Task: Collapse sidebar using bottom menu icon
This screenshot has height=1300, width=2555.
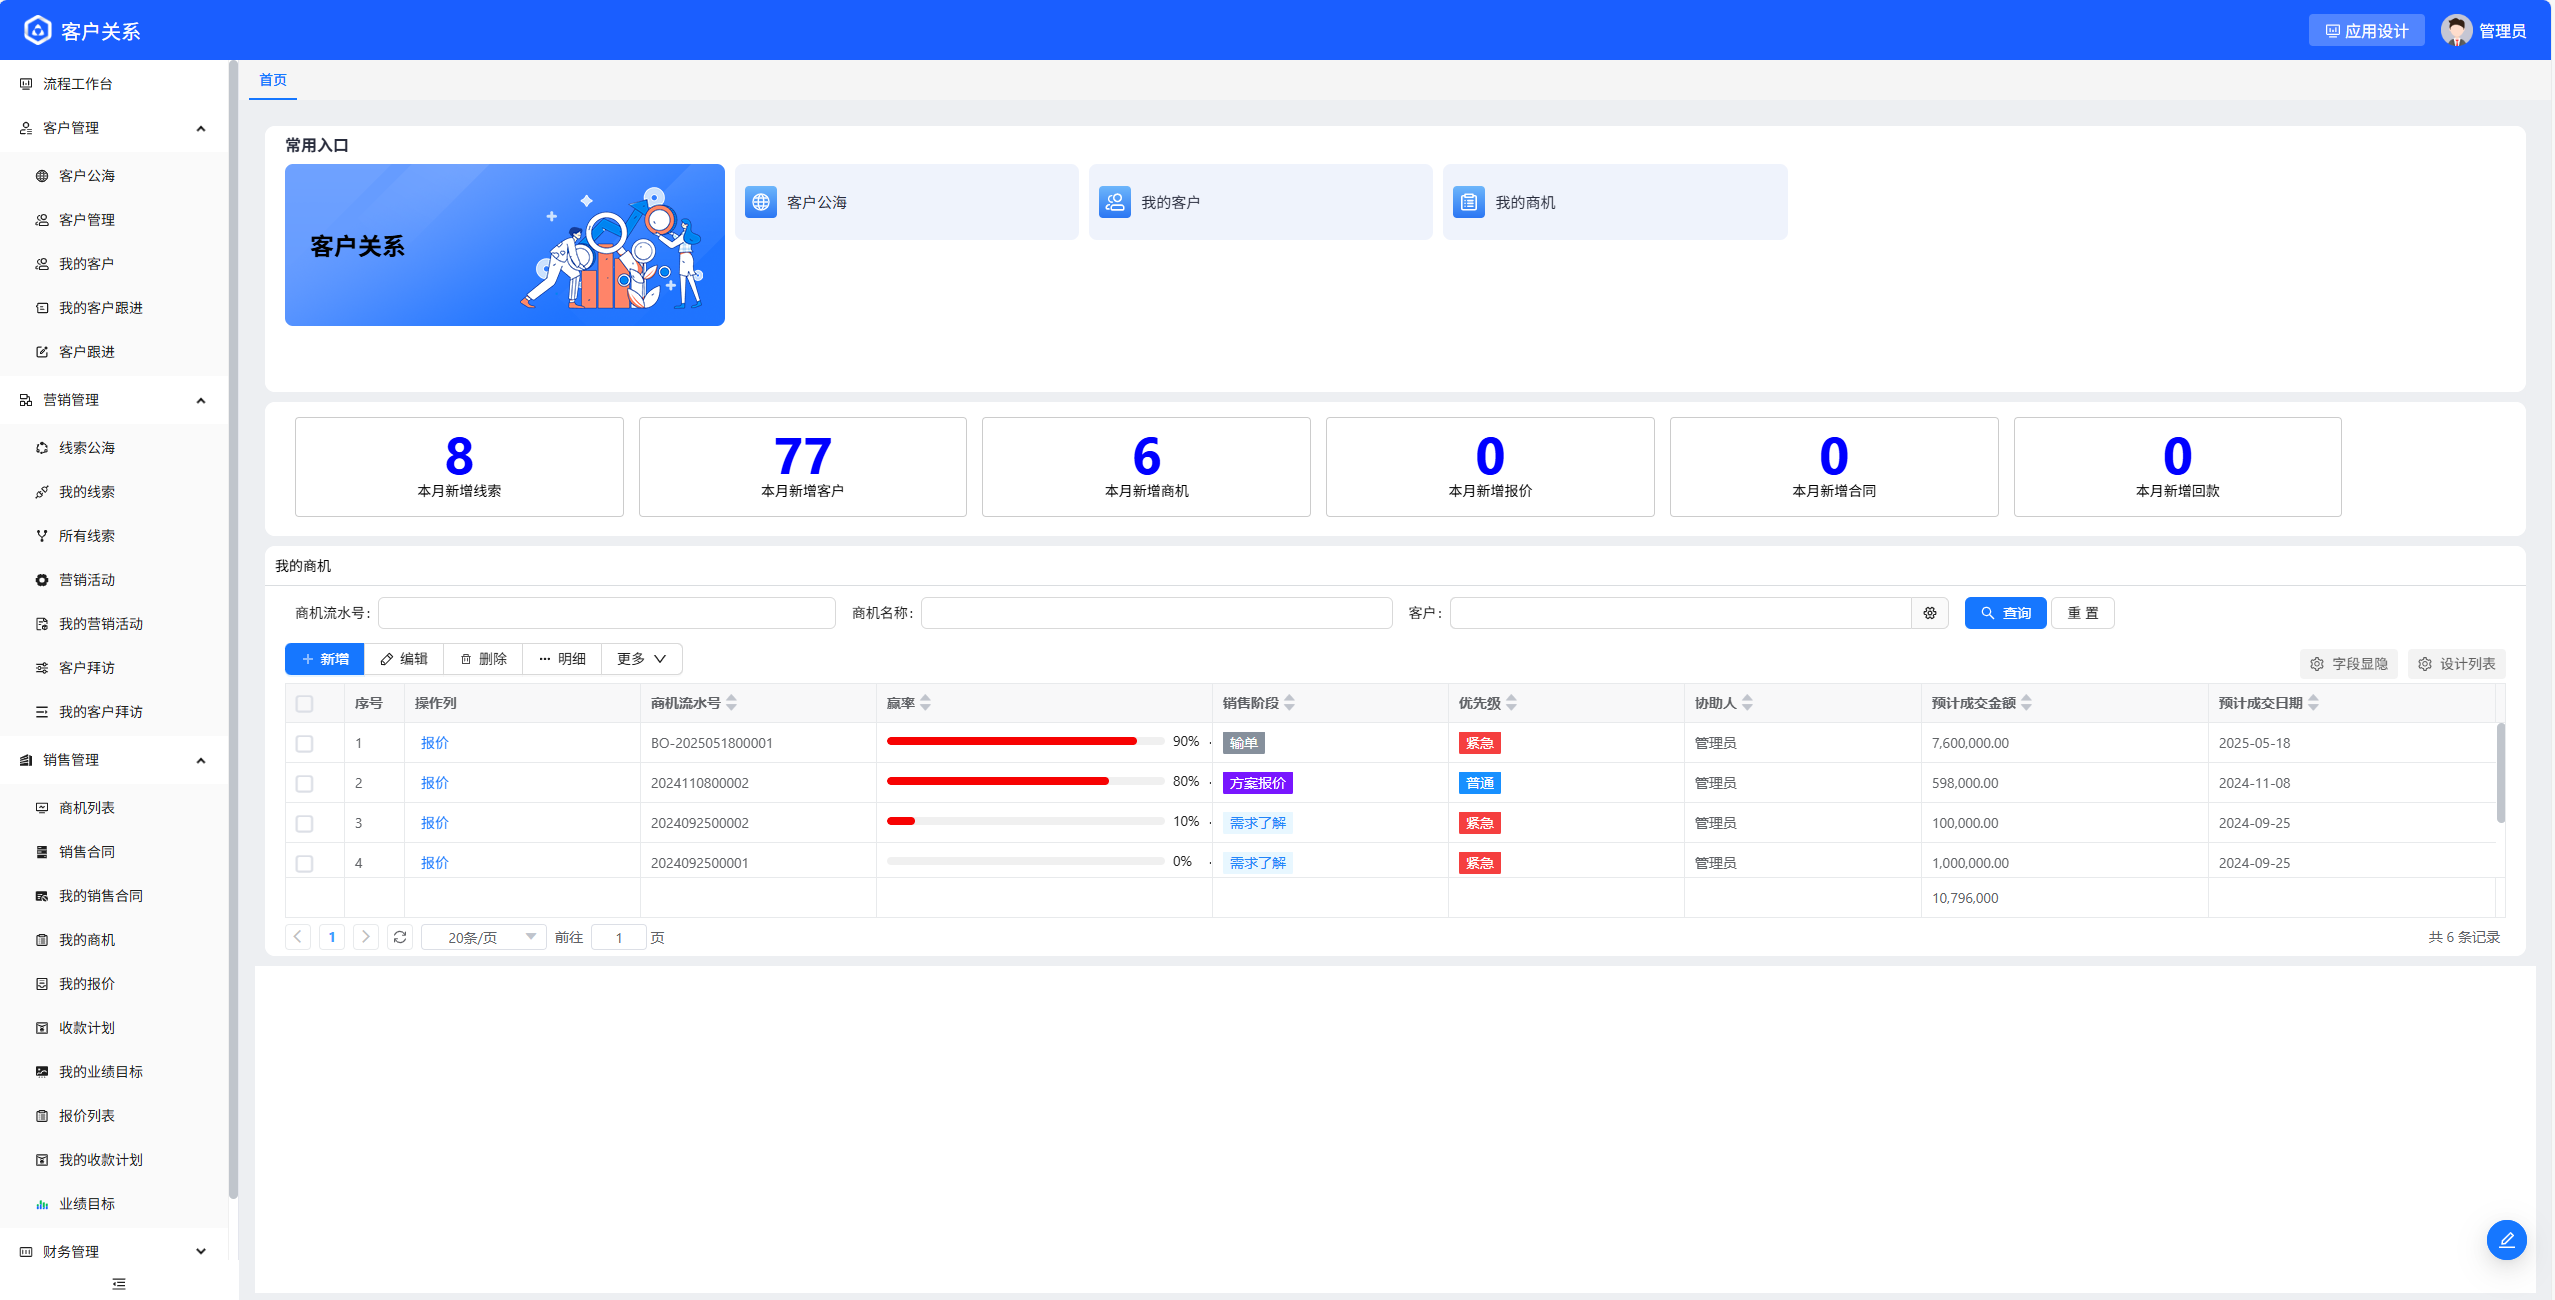Action: (x=119, y=1283)
